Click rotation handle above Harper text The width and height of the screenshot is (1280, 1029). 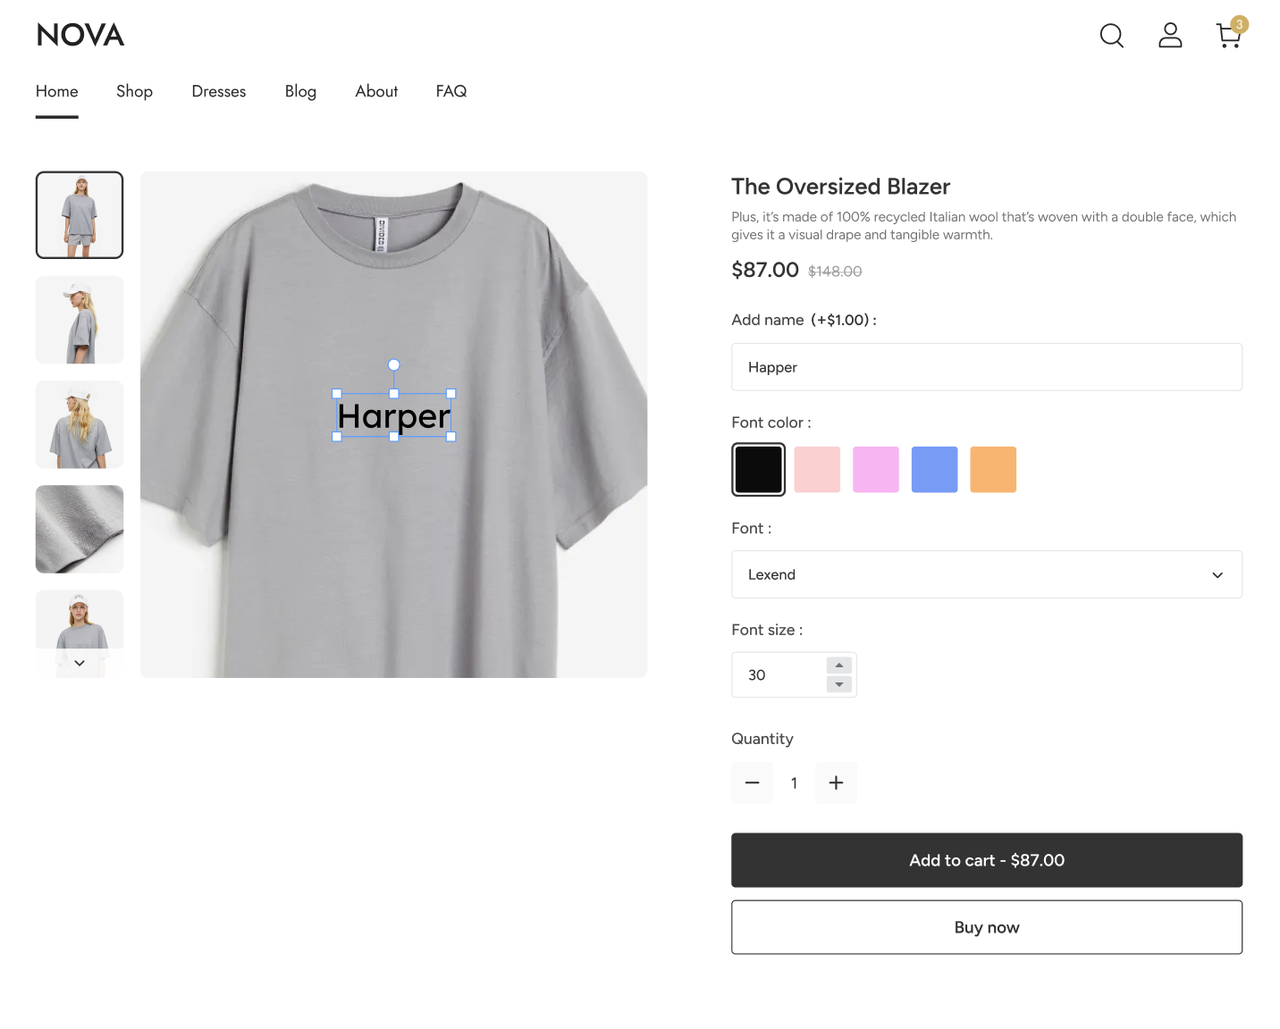(394, 365)
